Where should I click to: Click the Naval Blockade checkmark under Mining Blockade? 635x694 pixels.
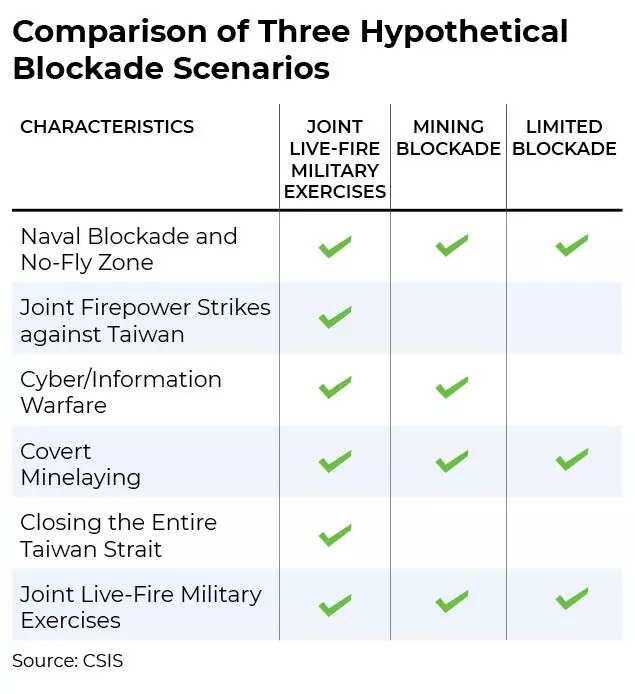pos(452,245)
